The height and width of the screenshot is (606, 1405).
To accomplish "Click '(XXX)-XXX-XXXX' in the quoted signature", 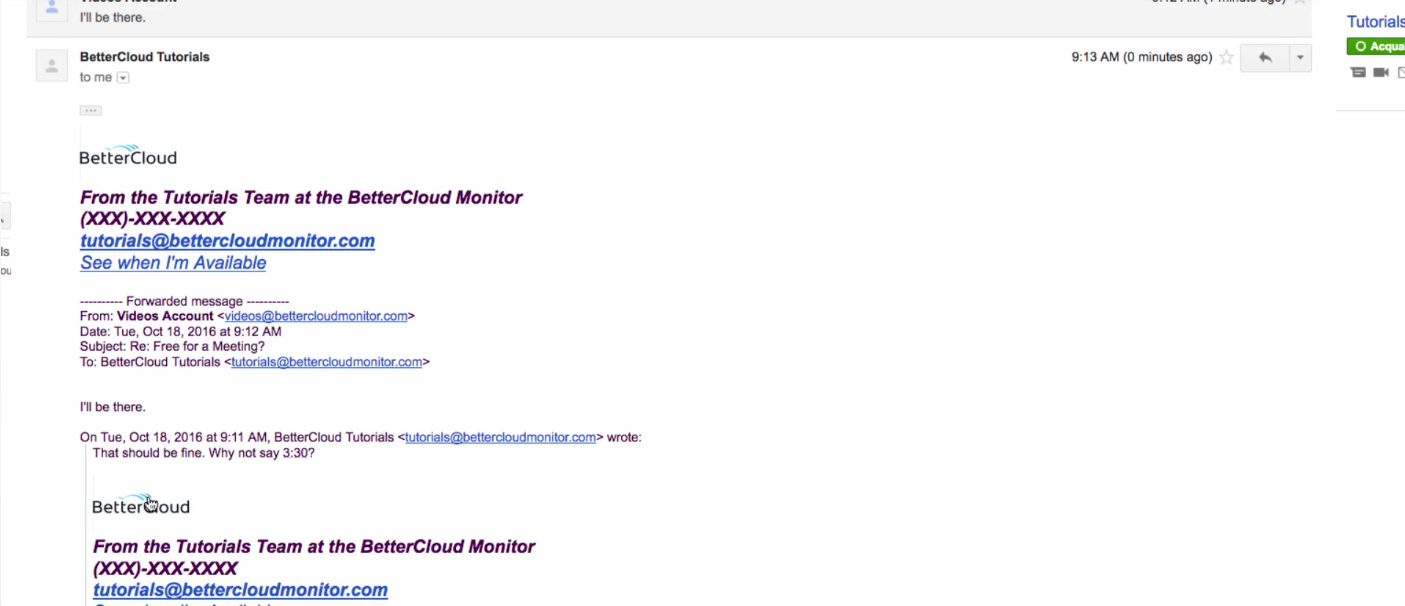I will pyautogui.click(x=165, y=568).
